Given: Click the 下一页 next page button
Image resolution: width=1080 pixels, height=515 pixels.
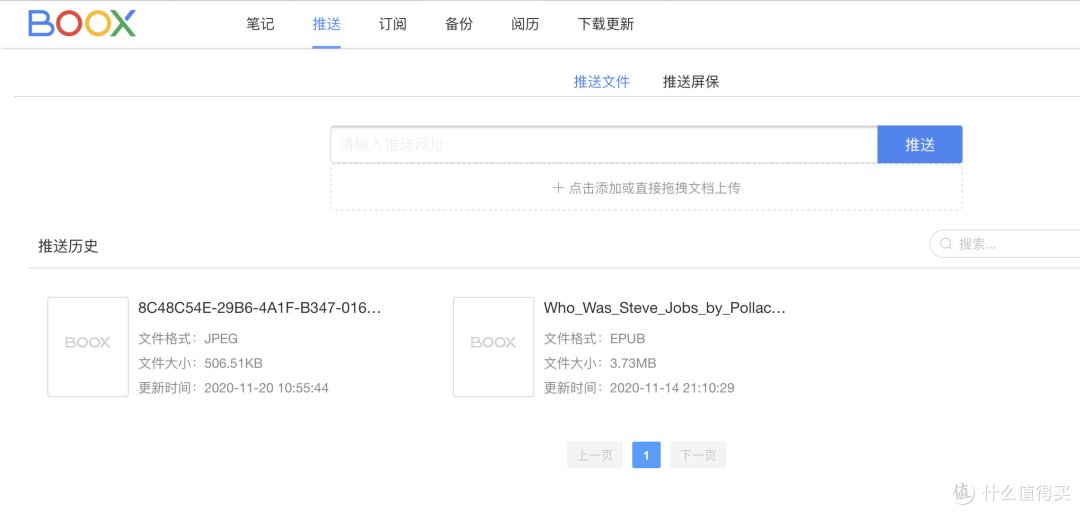Looking at the screenshot, I should coord(698,455).
